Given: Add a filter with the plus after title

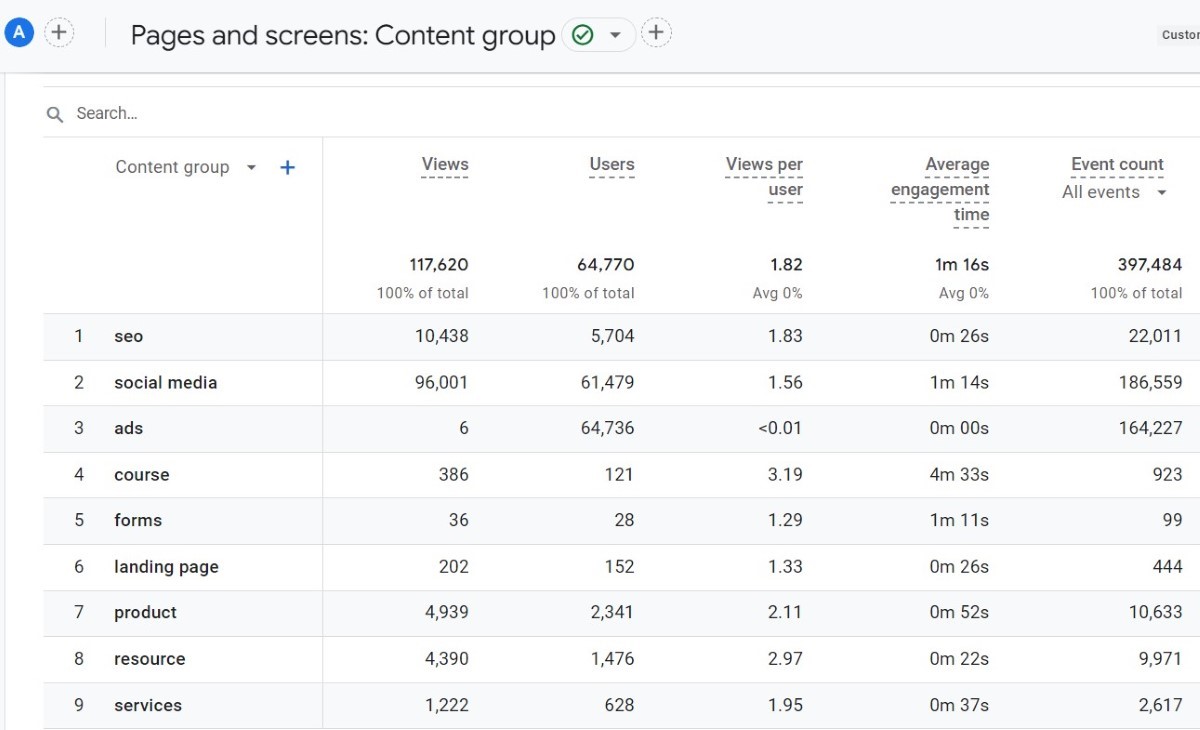Looking at the screenshot, I should coord(656,33).
